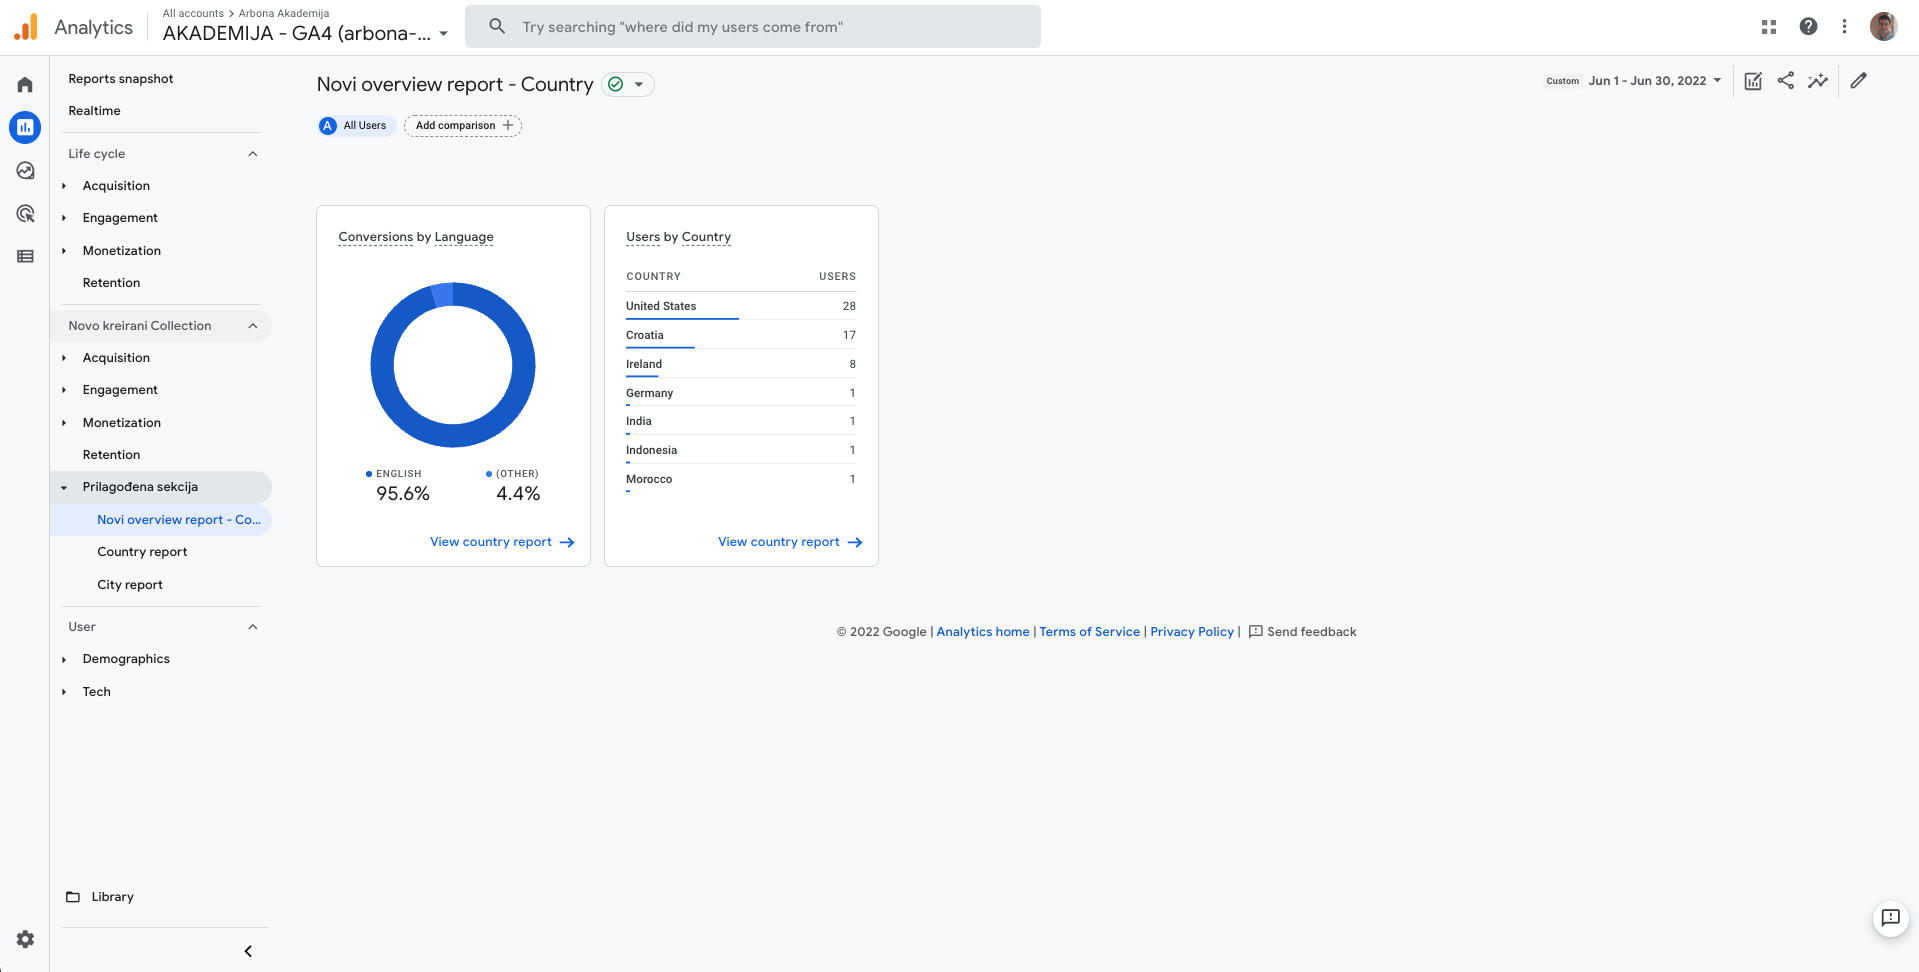Screen dimensions: 1919x972
Task: Expand Engagement under Life cycle
Action: coord(64,218)
